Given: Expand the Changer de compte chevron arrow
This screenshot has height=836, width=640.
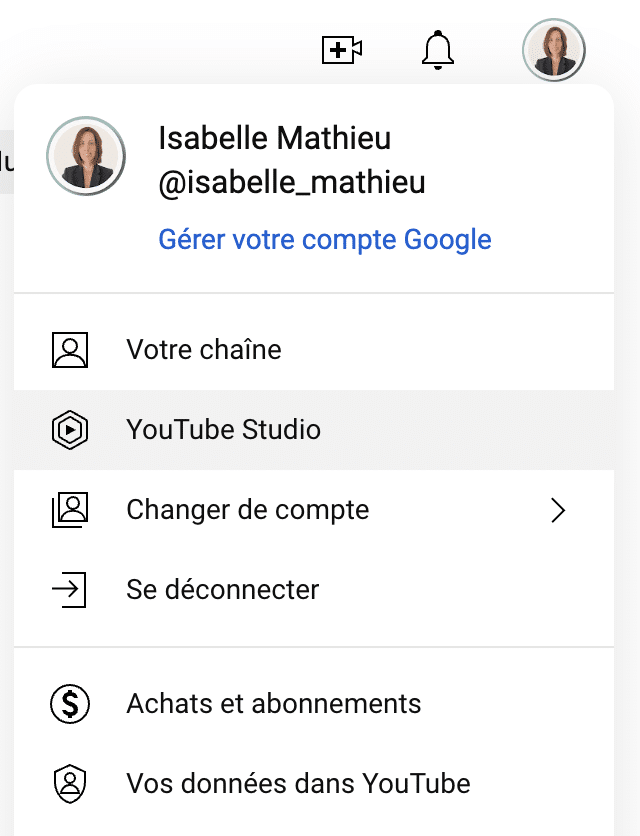Looking at the screenshot, I should (x=558, y=510).
